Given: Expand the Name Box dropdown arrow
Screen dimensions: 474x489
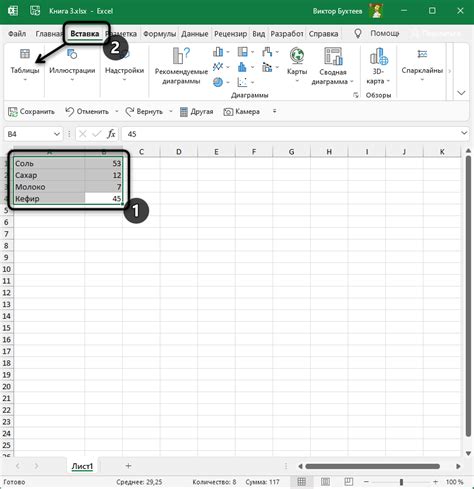Looking at the screenshot, I should 57,134.
